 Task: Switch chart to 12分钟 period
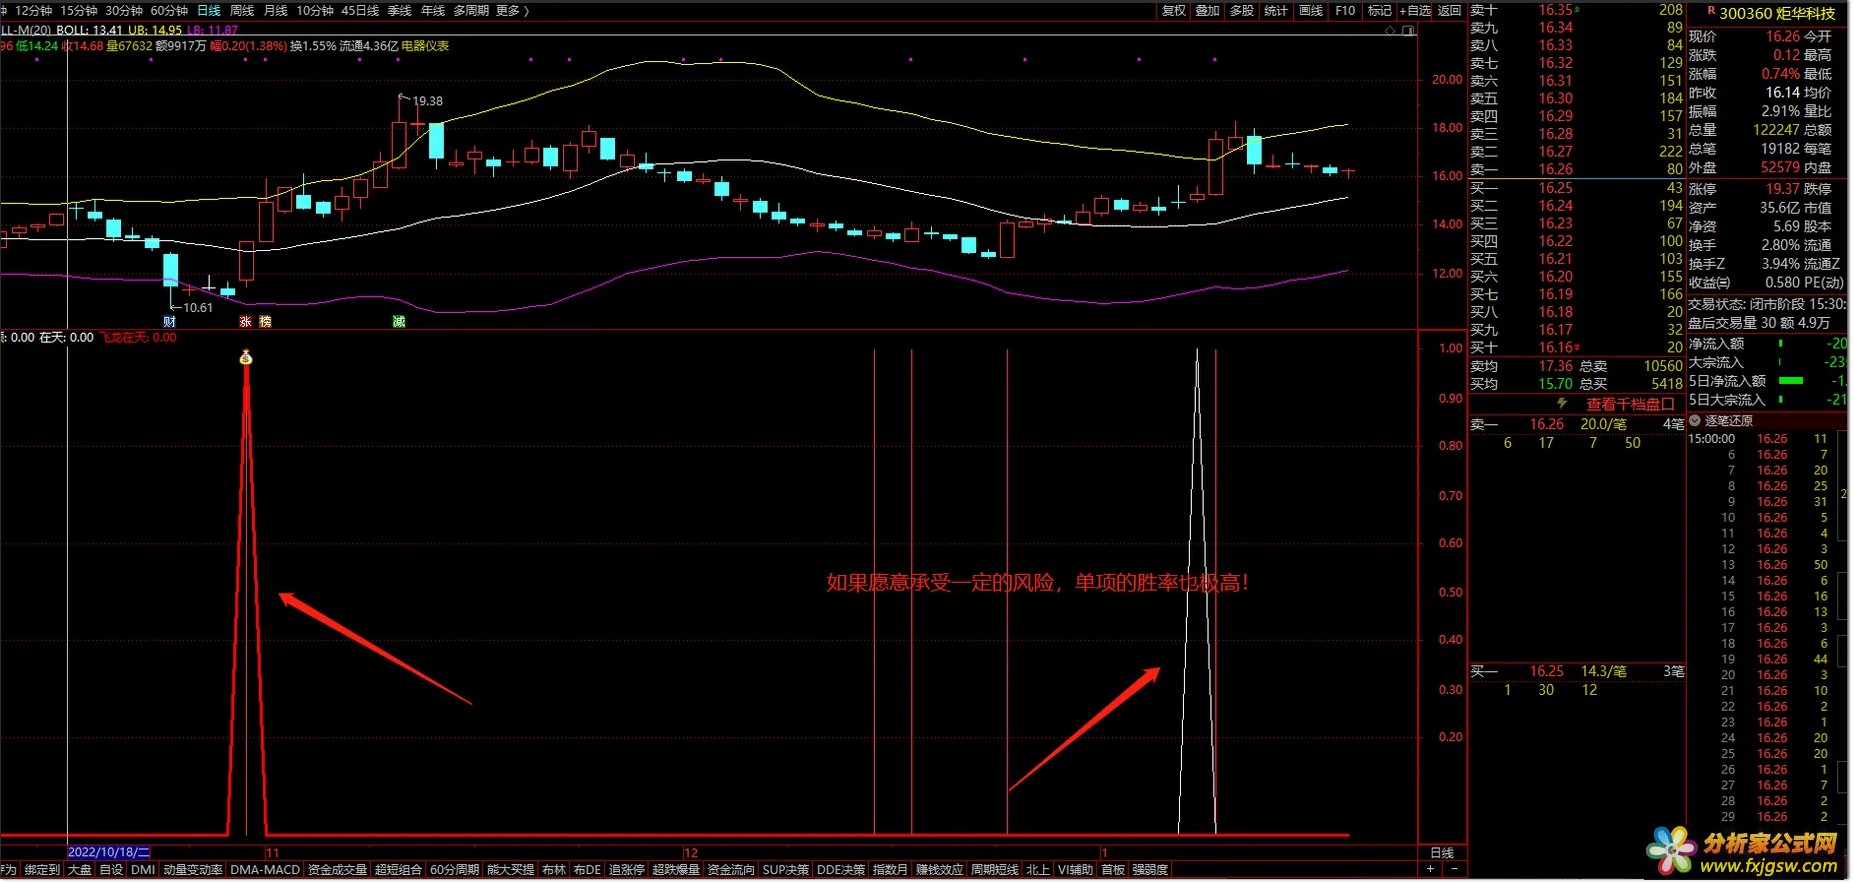point(33,11)
